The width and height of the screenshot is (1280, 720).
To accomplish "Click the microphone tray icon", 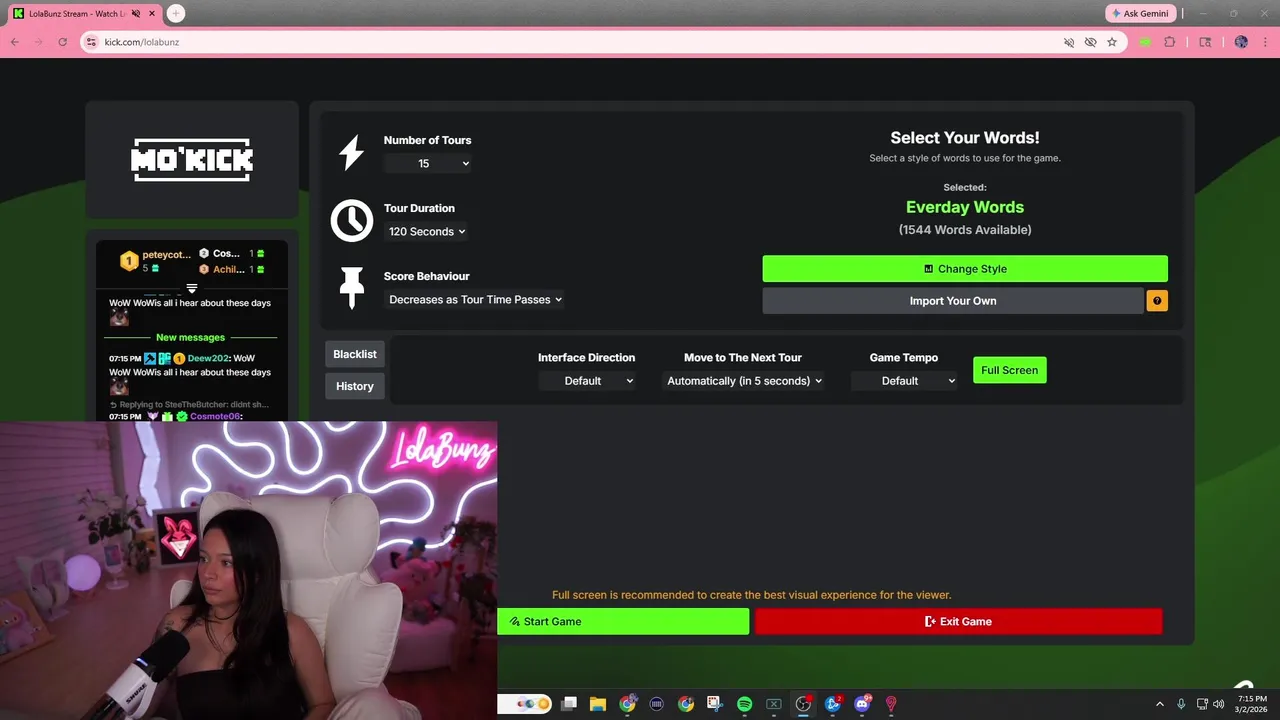I will 1181,704.
